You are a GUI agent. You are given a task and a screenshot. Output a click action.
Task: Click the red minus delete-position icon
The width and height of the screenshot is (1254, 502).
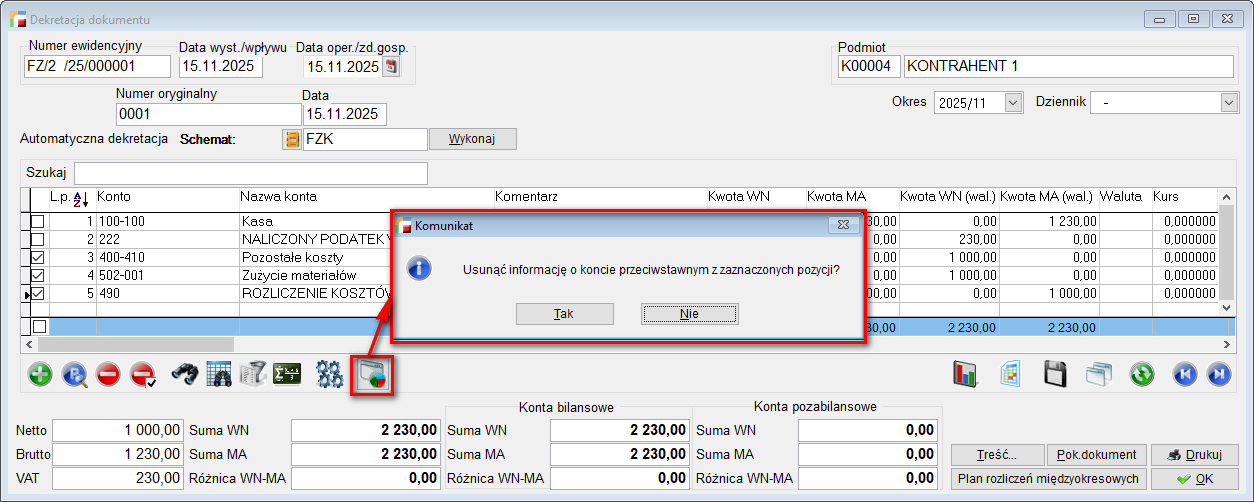108,374
